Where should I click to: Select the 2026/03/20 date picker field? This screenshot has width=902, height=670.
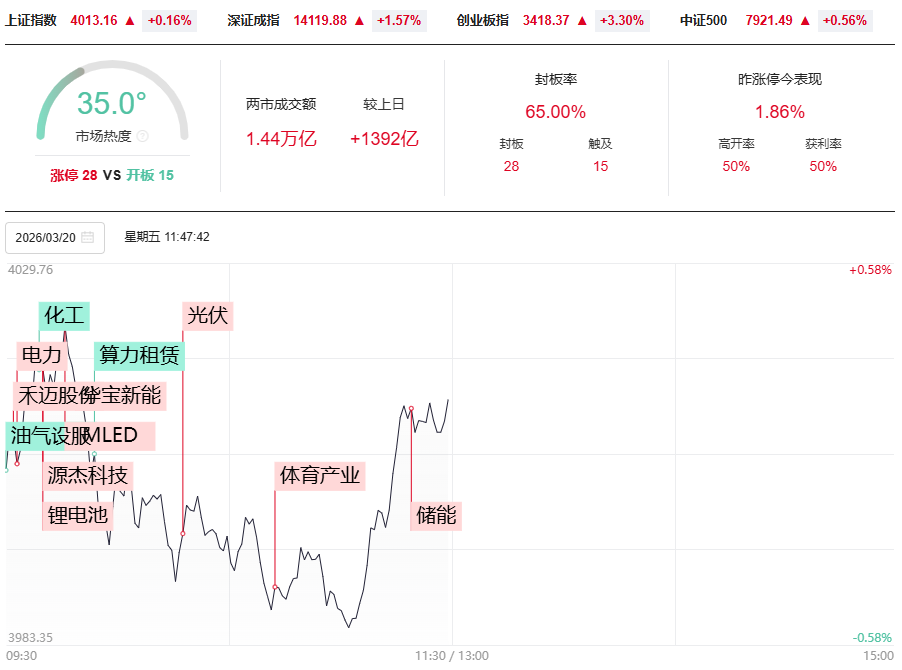pyautogui.click(x=55, y=238)
